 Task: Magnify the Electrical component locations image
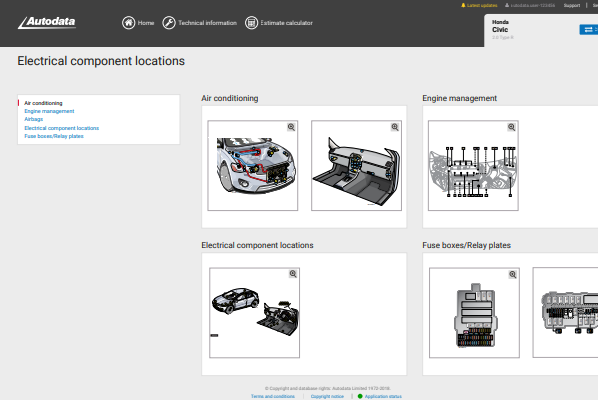293,274
